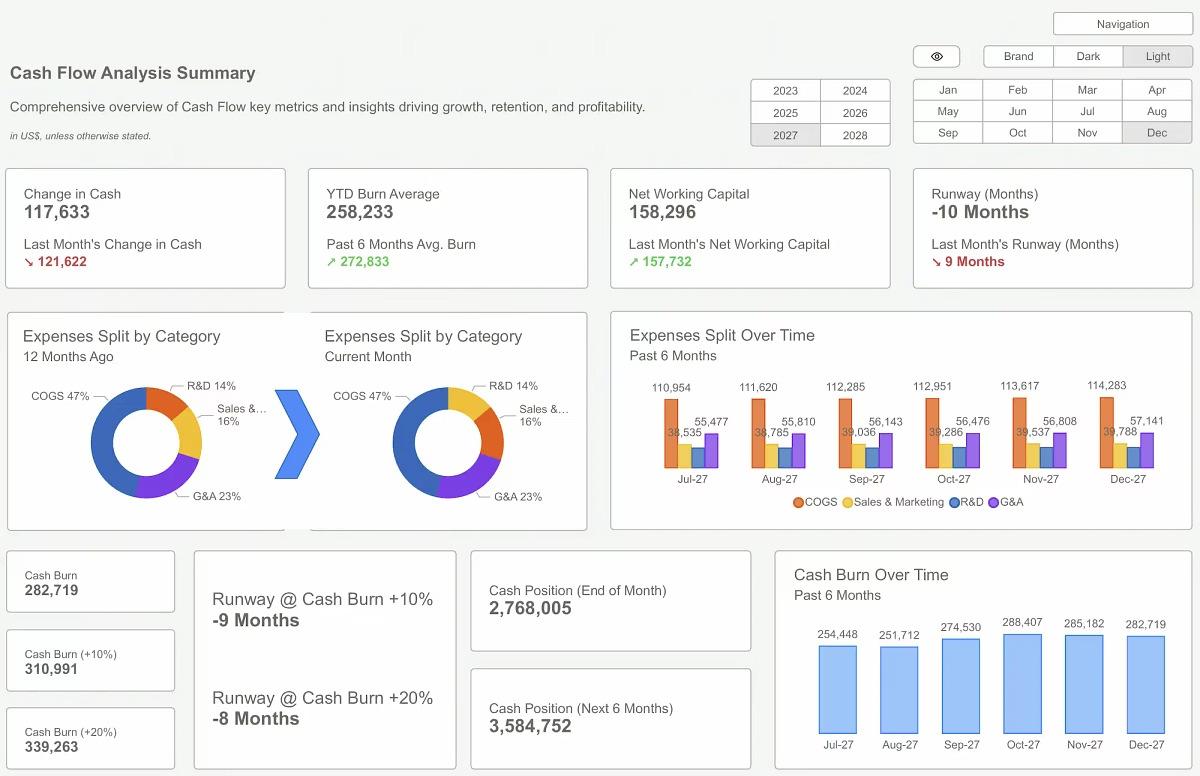The image size is (1200, 776).
Task: Switch to the Dark theme
Action: tap(1088, 57)
